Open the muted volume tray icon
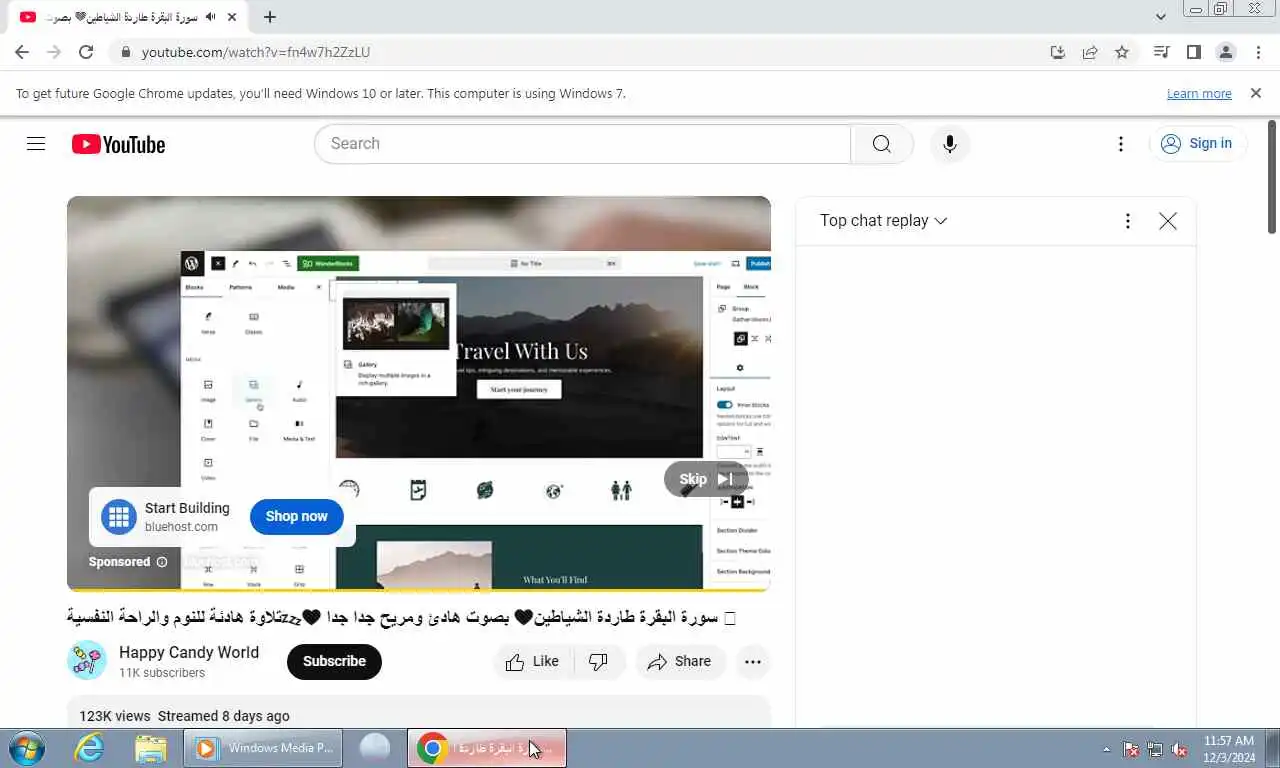The image size is (1280, 768). [1179, 749]
